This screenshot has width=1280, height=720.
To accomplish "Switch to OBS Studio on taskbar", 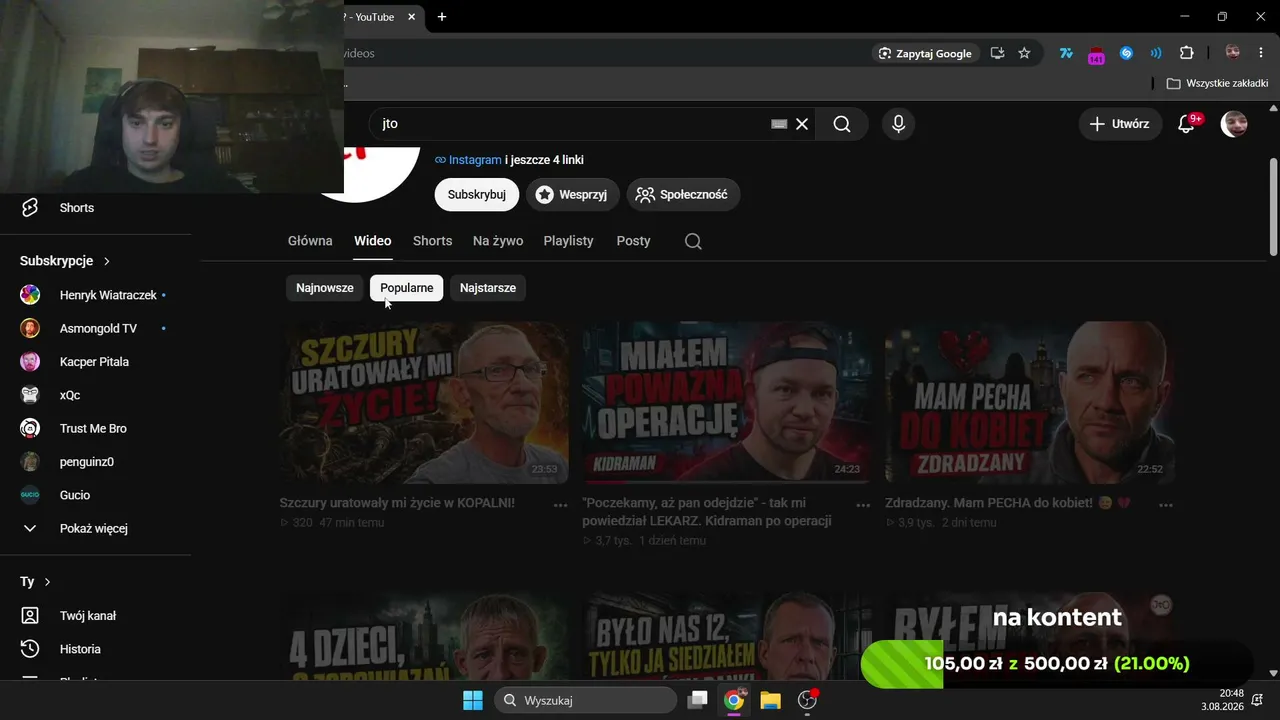I will click(x=807, y=700).
